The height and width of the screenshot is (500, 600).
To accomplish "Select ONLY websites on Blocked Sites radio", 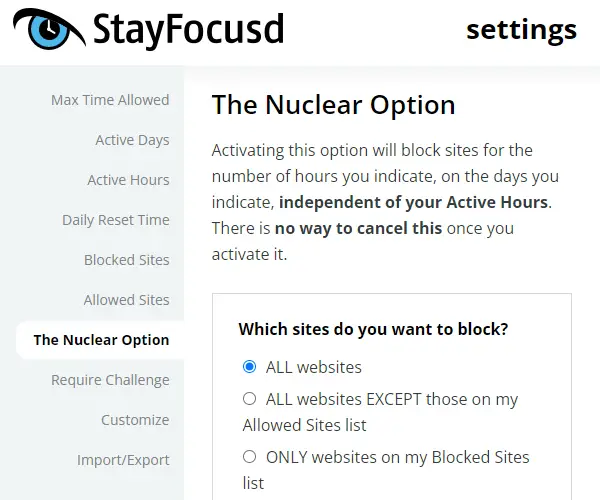I will point(249,456).
